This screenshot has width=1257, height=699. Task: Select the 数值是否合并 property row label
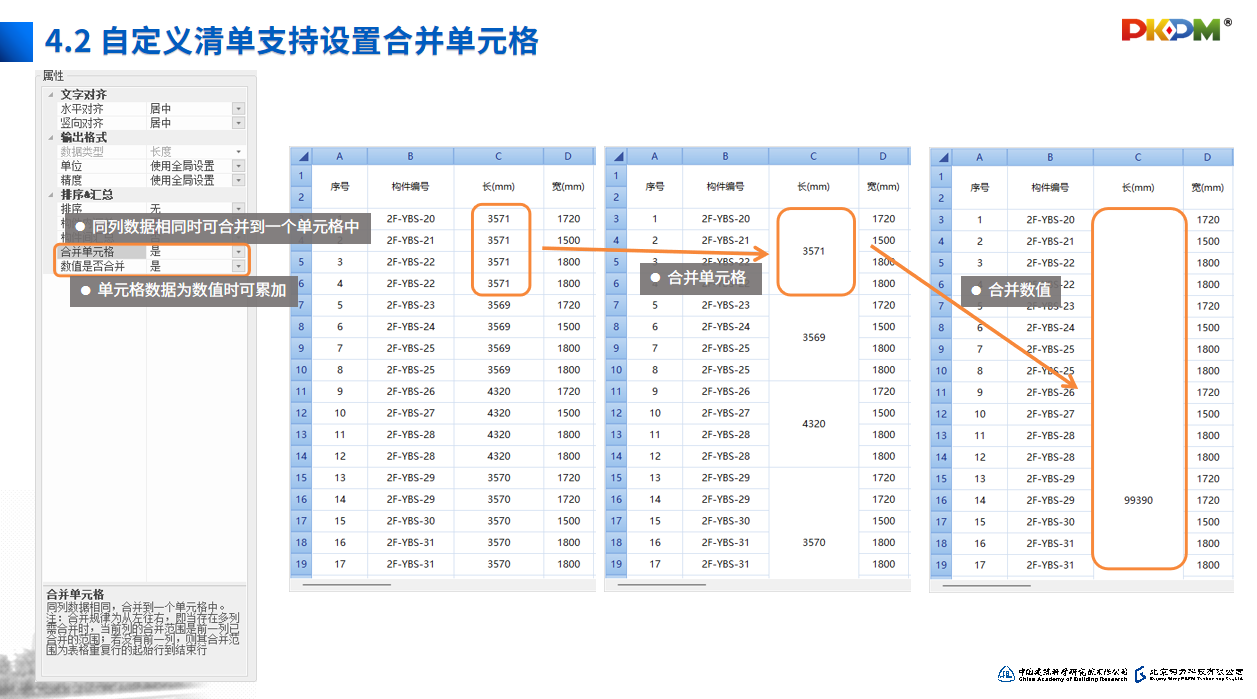coord(92,266)
